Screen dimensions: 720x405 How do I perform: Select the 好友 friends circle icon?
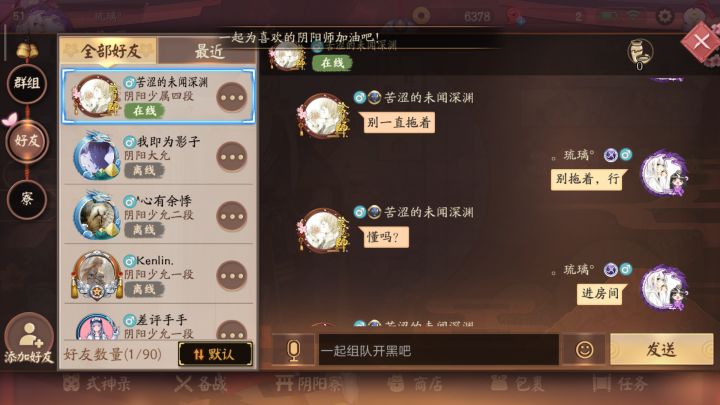pos(27,141)
